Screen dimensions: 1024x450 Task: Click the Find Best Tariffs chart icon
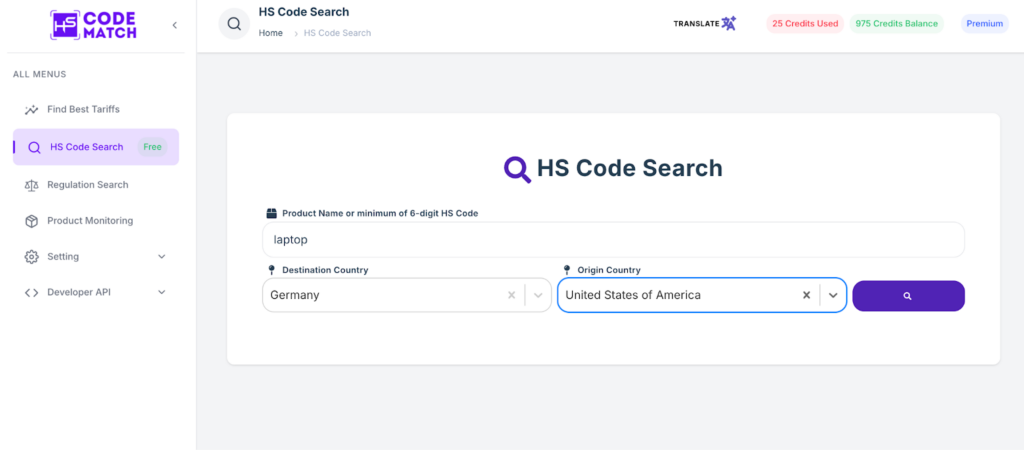(x=32, y=109)
